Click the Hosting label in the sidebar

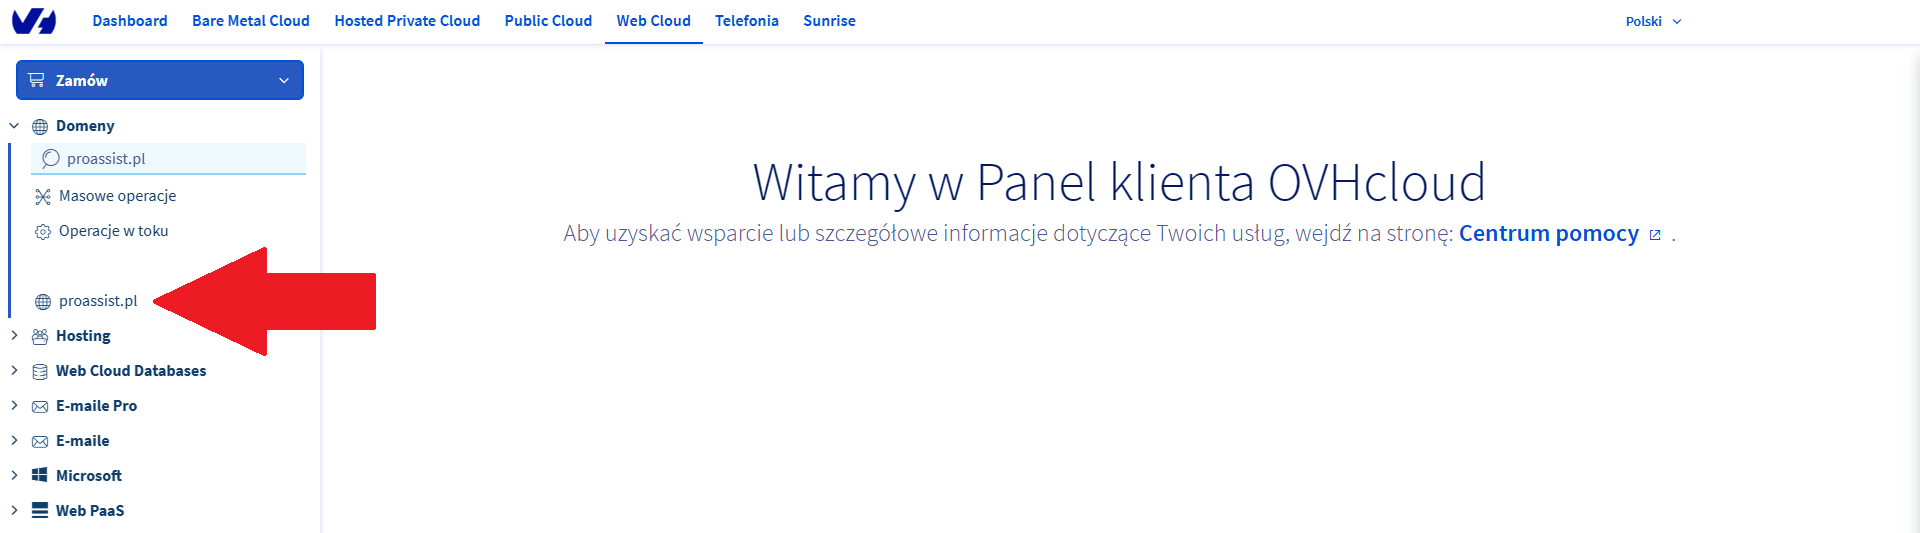coord(83,336)
